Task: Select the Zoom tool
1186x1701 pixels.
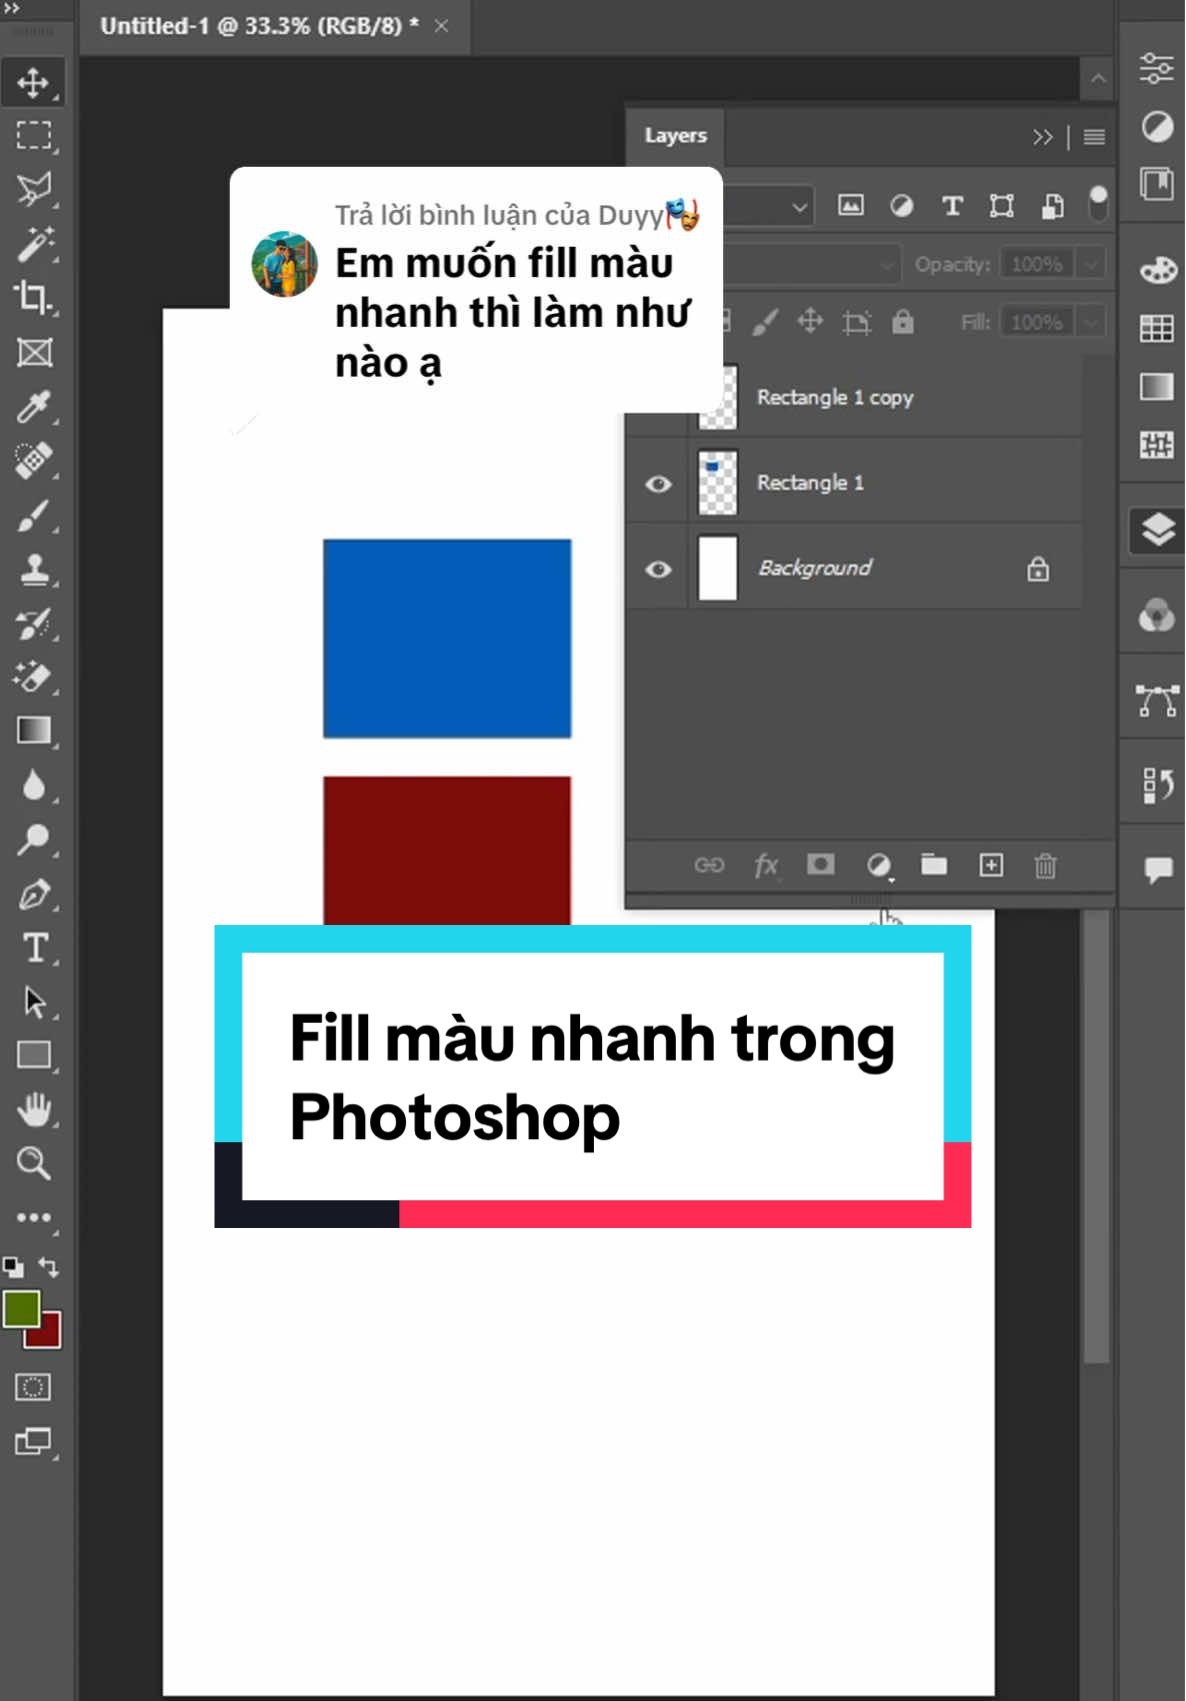Action: (x=34, y=1163)
